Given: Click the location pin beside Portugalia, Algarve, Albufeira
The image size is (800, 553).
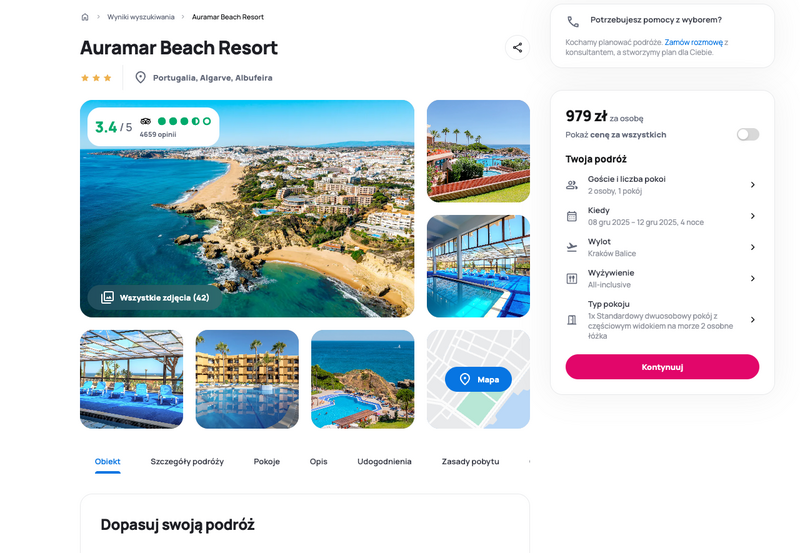Looking at the screenshot, I should point(140,78).
